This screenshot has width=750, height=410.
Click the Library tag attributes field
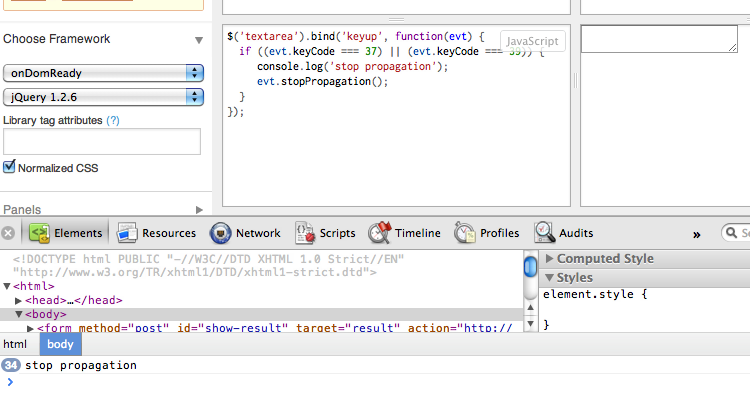[x=102, y=141]
